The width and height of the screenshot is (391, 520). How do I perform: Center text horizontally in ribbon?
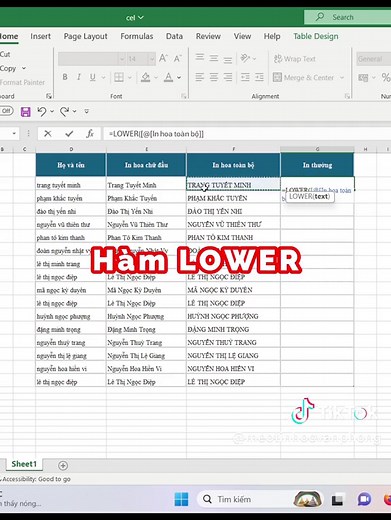click(214, 78)
